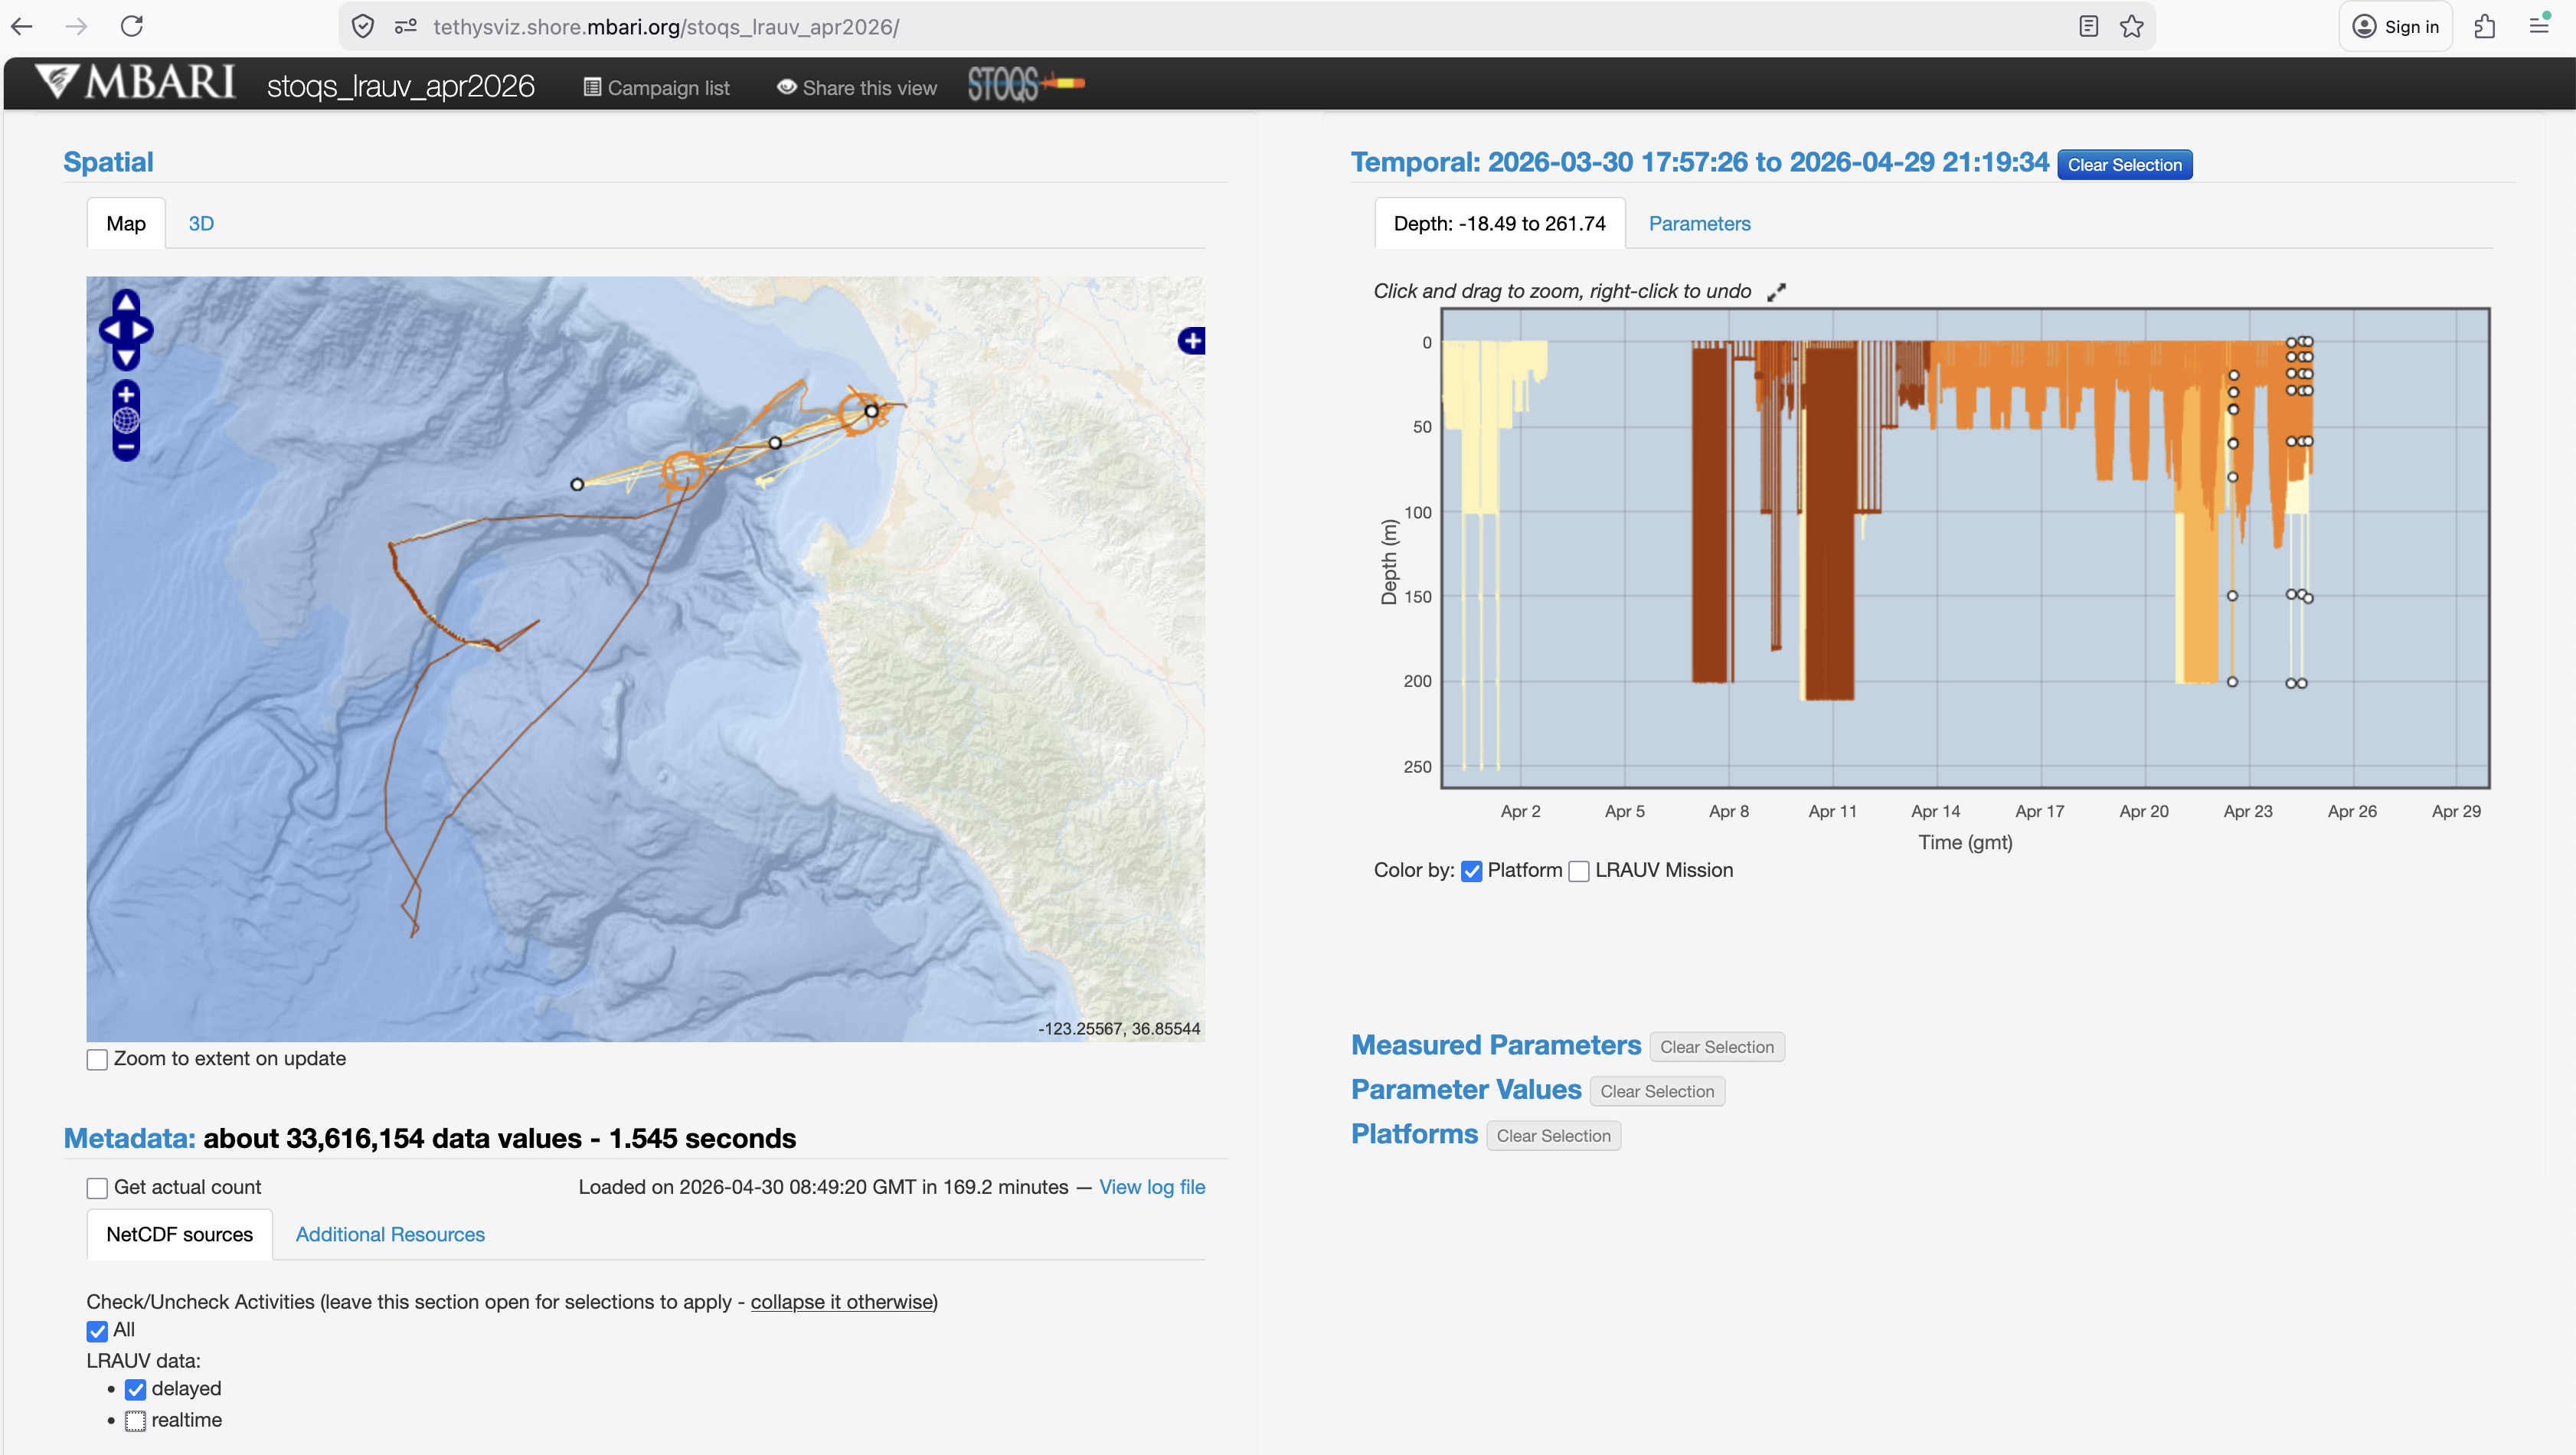Toggle Zoom to extent on update
2576x1455 pixels.
point(97,1060)
